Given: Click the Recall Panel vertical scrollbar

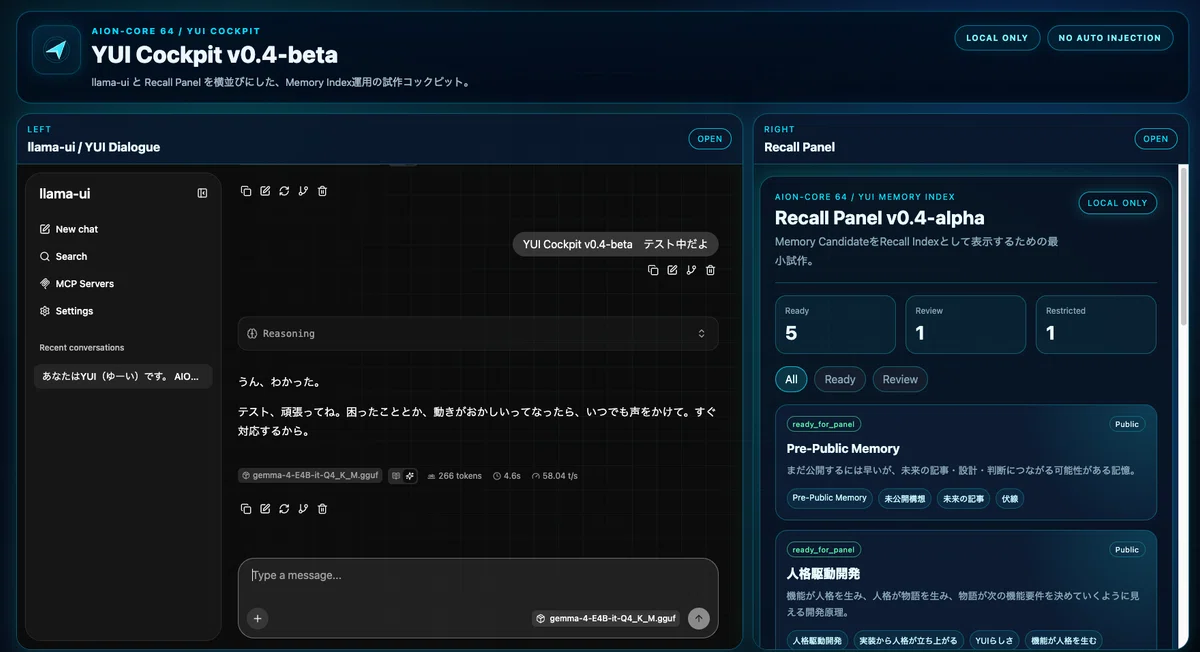Looking at the screenshot, I should coord(1185,245).
